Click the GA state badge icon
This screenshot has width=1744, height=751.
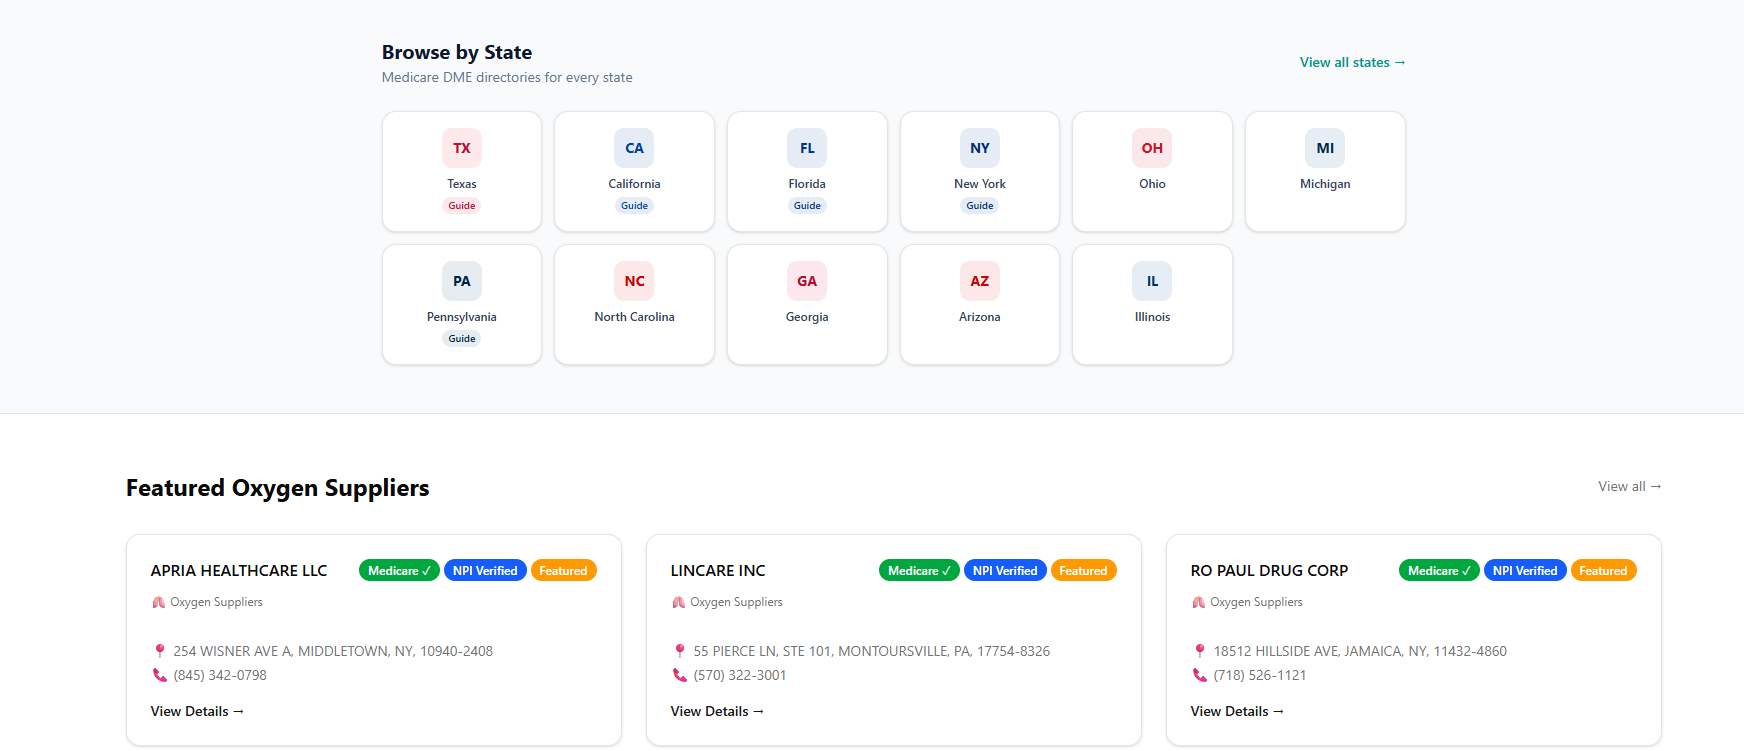coord(807,281)
